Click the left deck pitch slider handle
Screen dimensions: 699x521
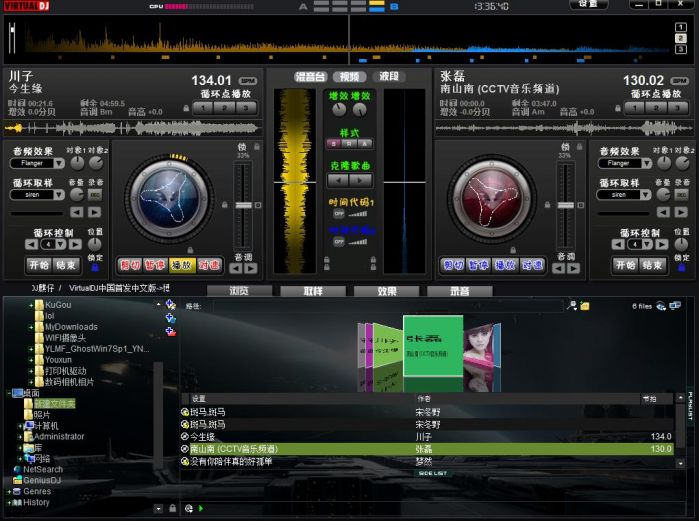click(243, 204)
